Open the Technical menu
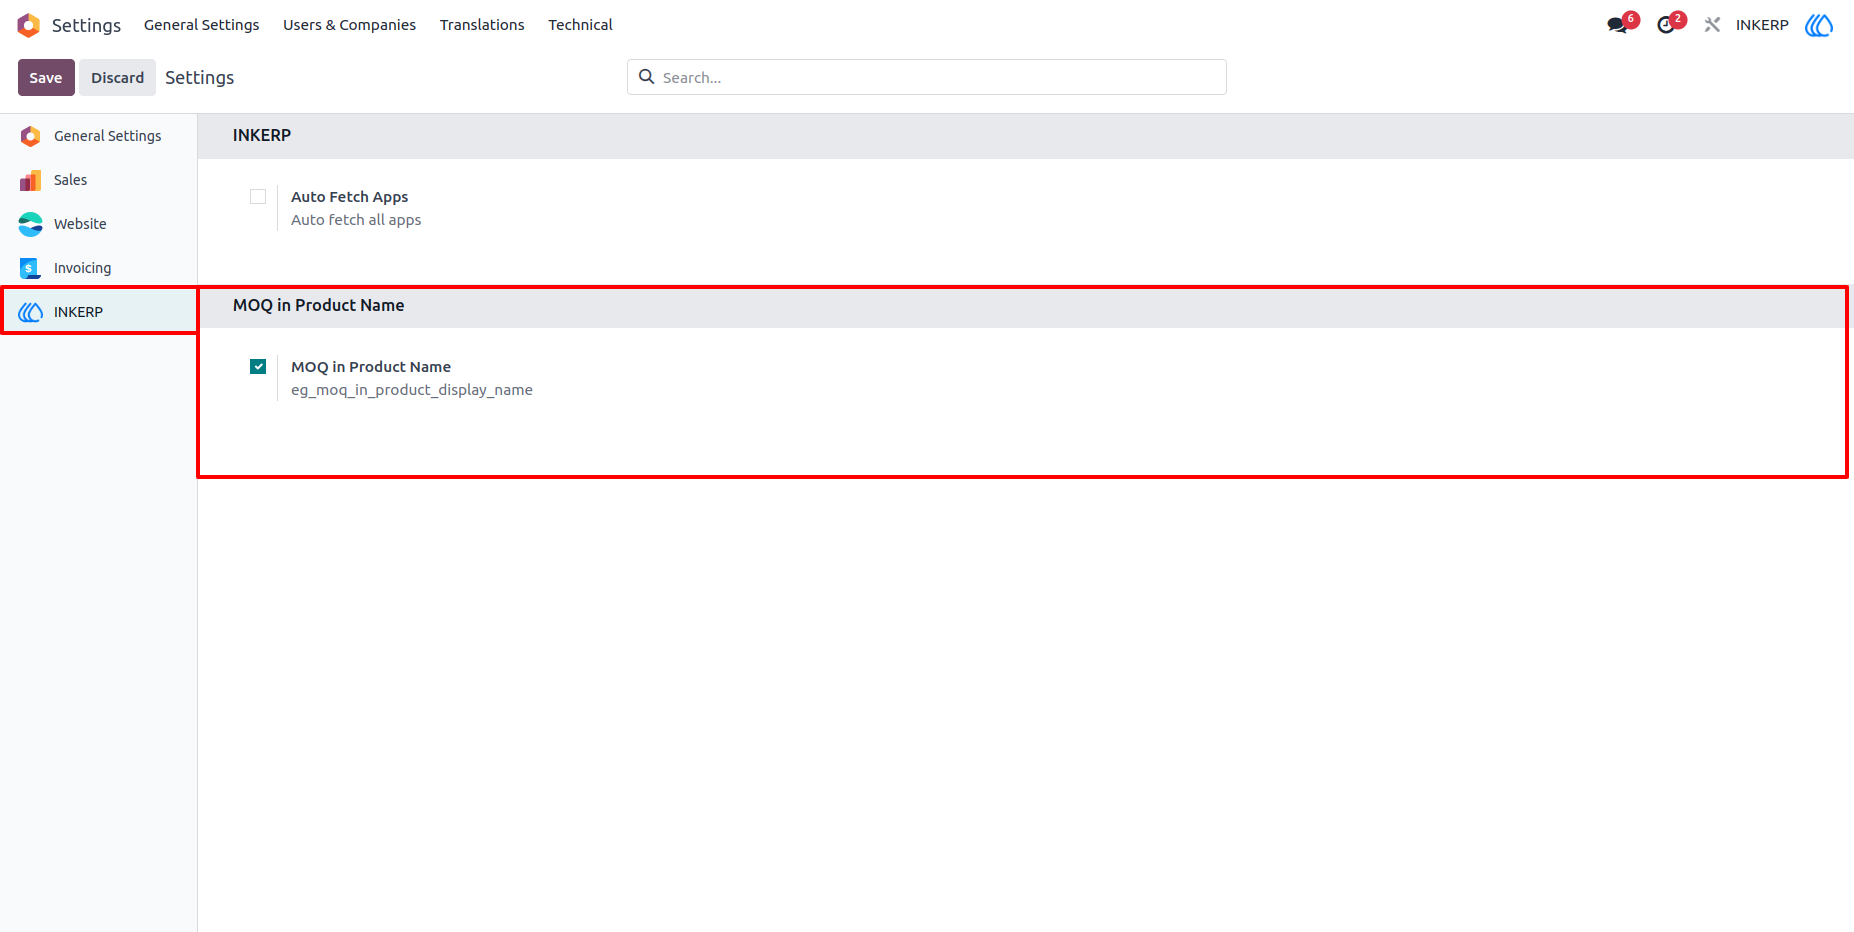This screenshot has height=932, width=1854. [580, 25]
